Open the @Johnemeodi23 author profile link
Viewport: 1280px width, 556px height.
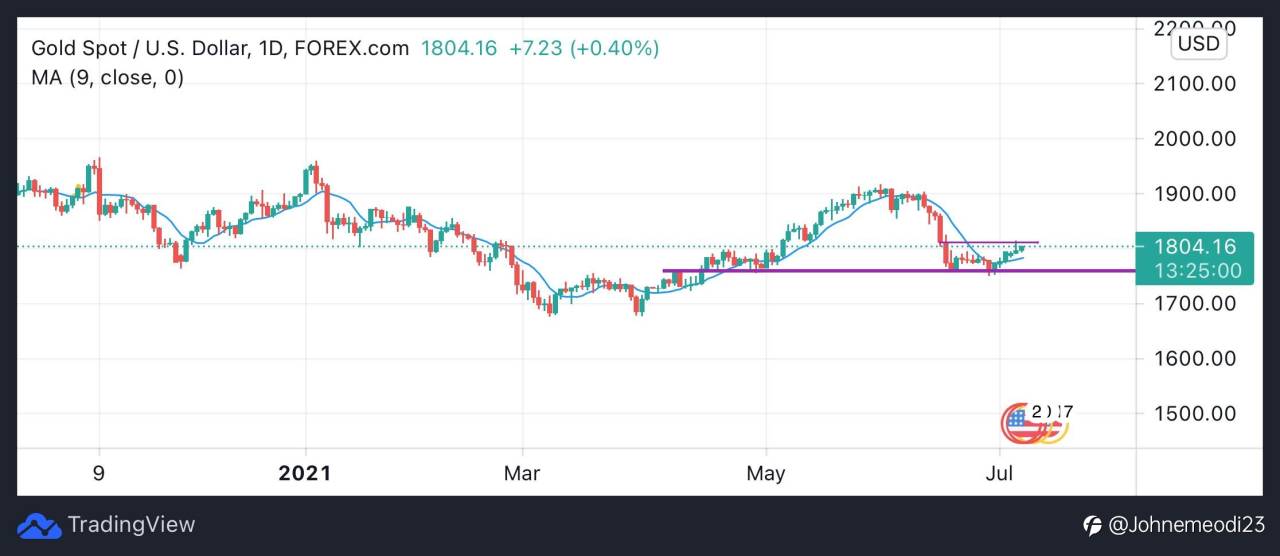(1186, 525)
